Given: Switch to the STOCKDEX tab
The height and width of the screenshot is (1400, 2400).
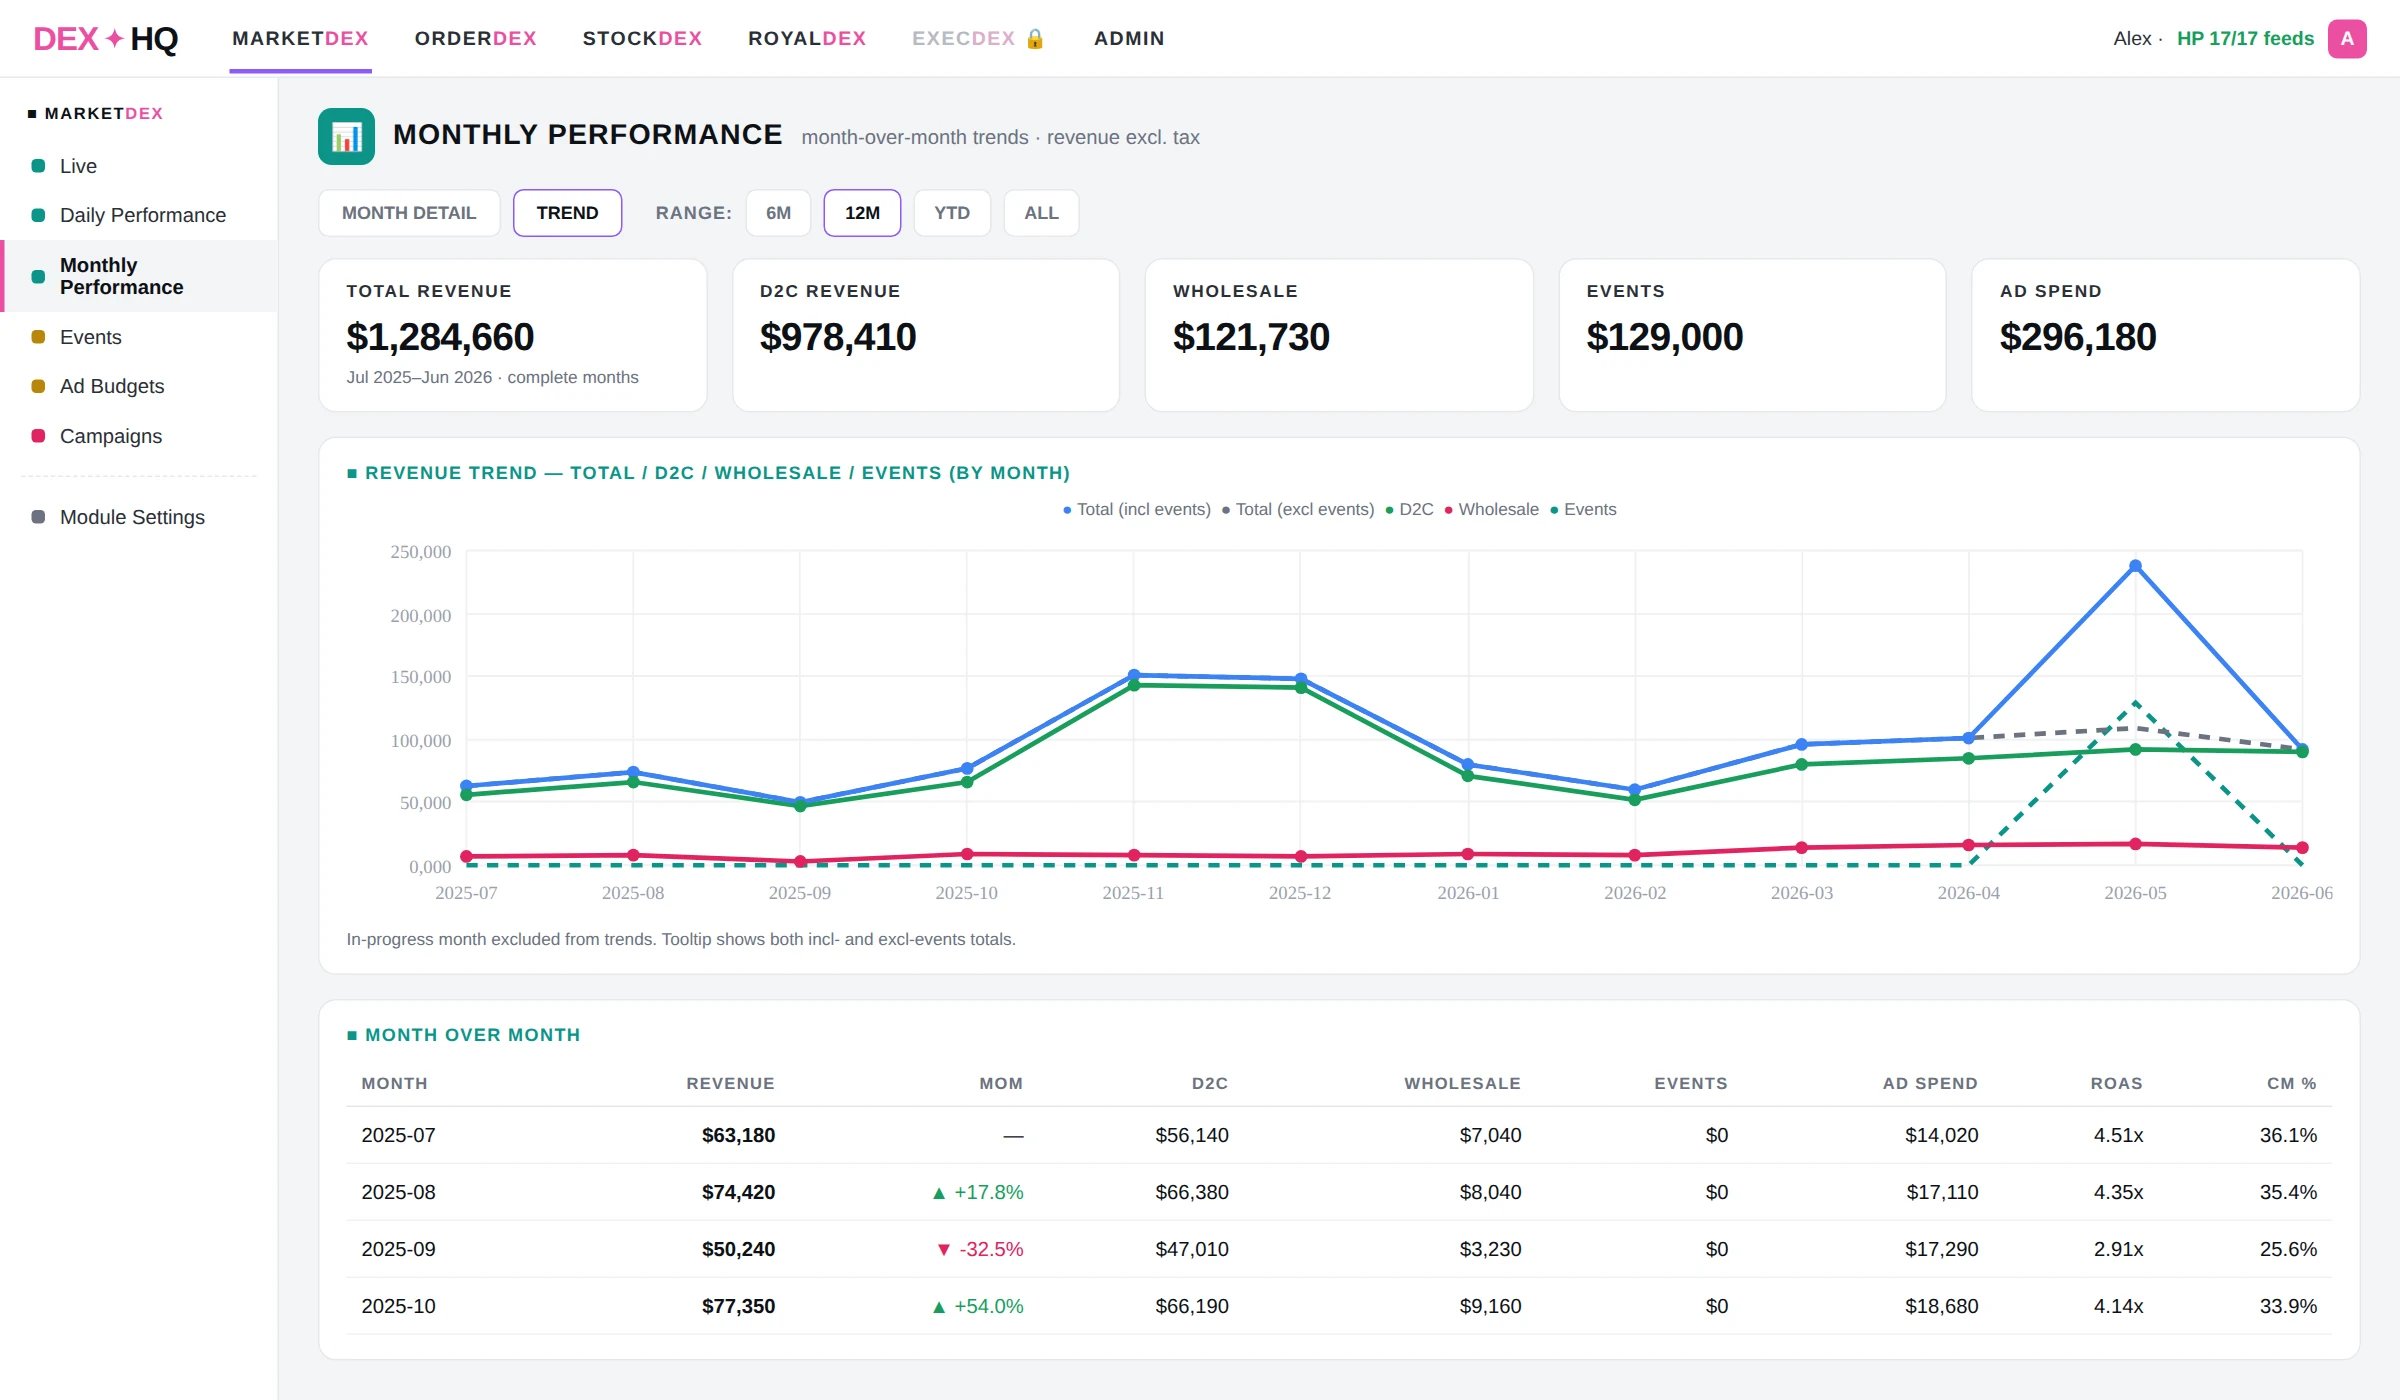Looking at the screenshot, I should [x=642, y=39].
